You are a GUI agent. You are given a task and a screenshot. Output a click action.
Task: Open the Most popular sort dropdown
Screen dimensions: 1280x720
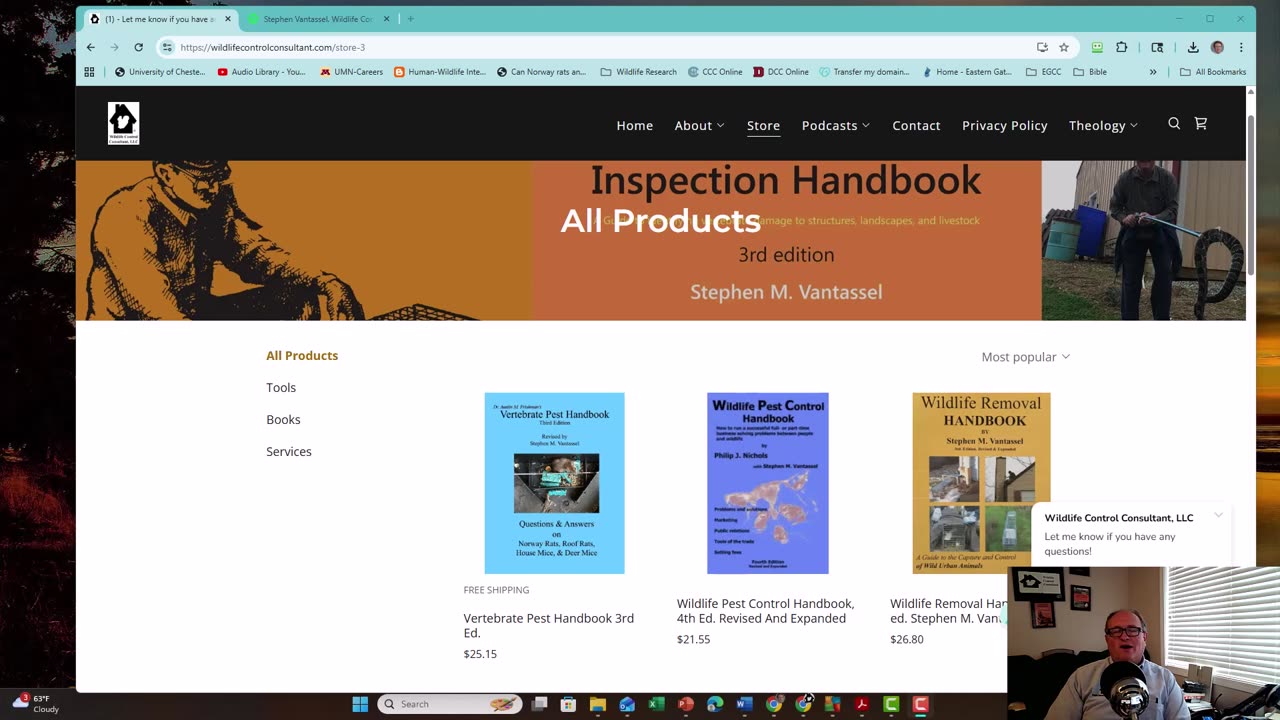pos(1025,357)
